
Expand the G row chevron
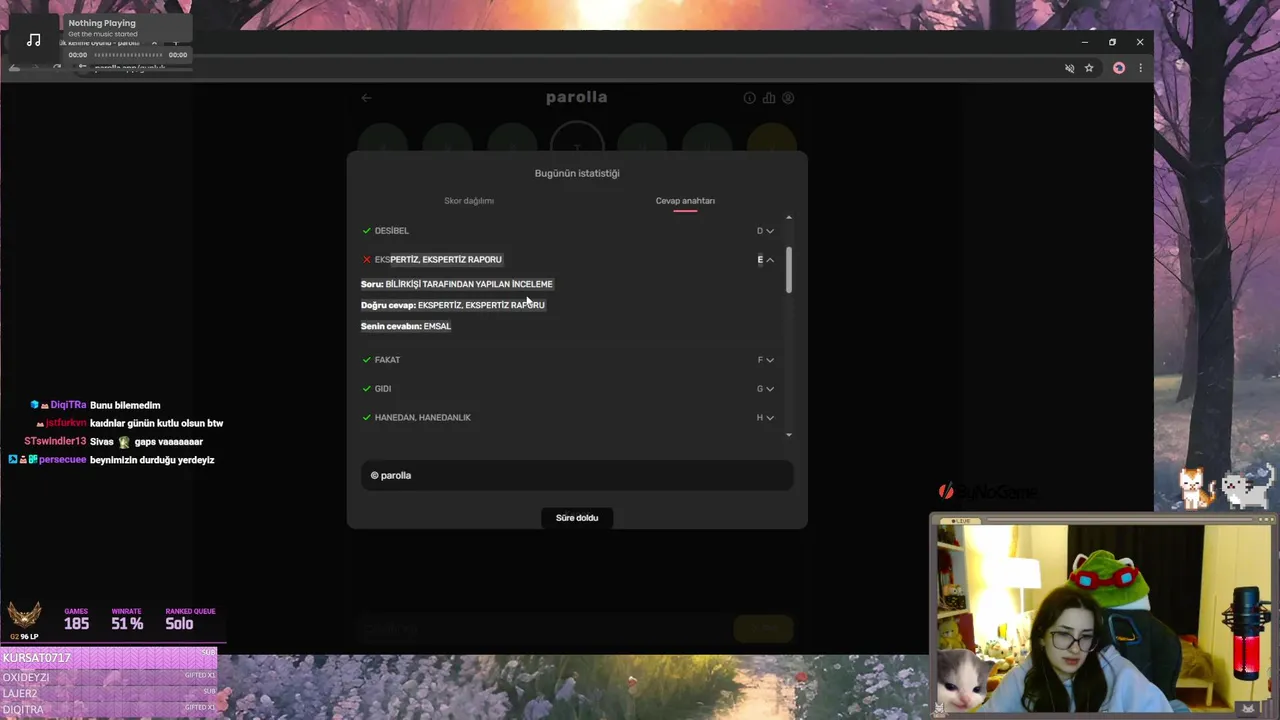tap(770, 389)
